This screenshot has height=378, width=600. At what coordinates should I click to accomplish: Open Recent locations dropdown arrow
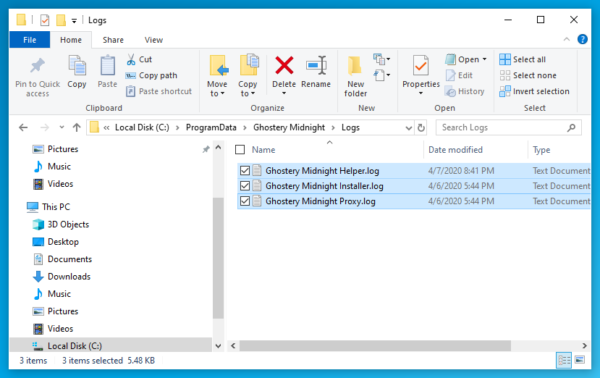pyautogui.click(x=62, y=127)
